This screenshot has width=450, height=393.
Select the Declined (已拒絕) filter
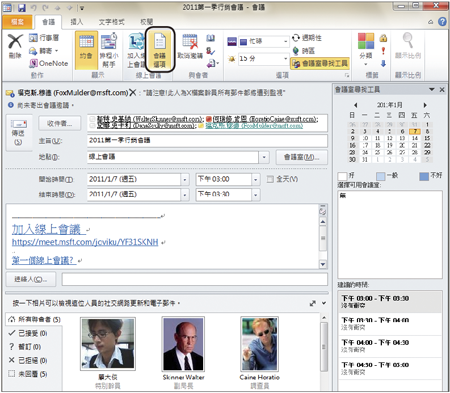point(28,360)
